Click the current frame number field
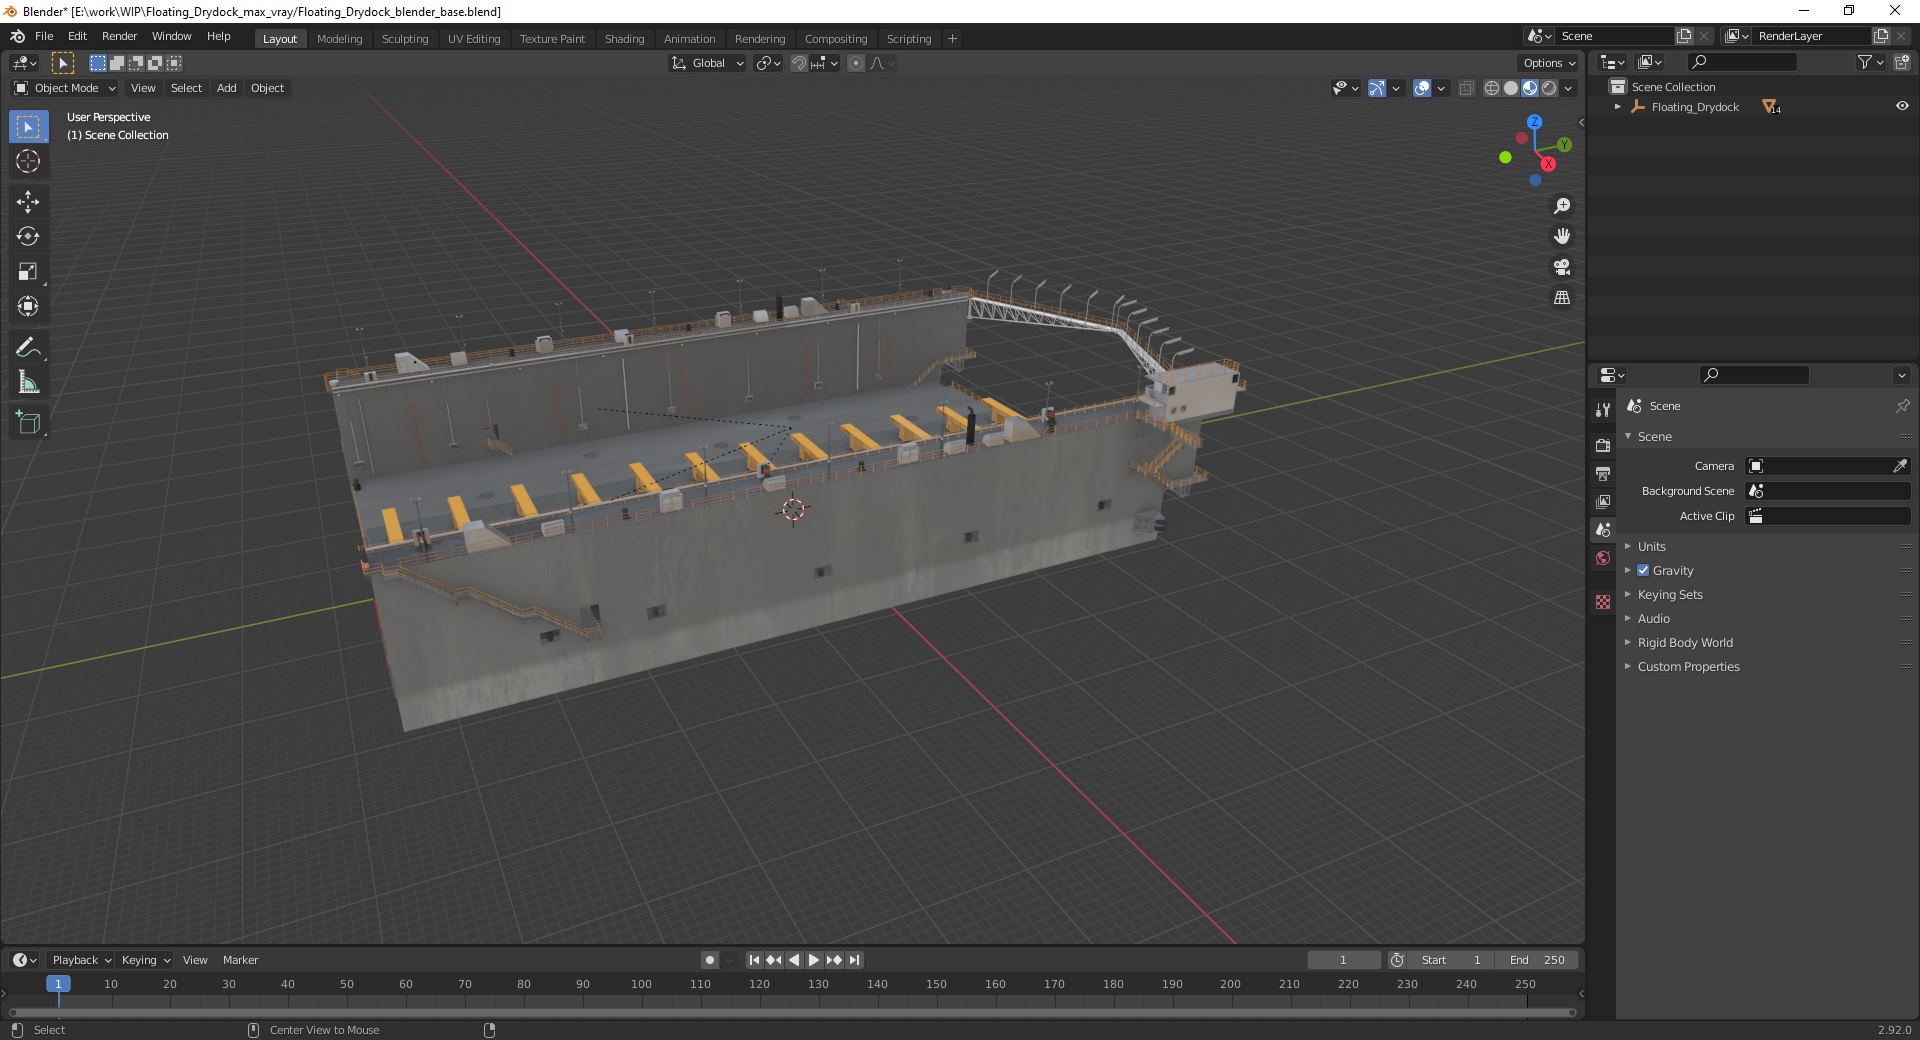Image resolution: width=1920 pixels, height=1040 pixels. click(x=1343, y=960)
